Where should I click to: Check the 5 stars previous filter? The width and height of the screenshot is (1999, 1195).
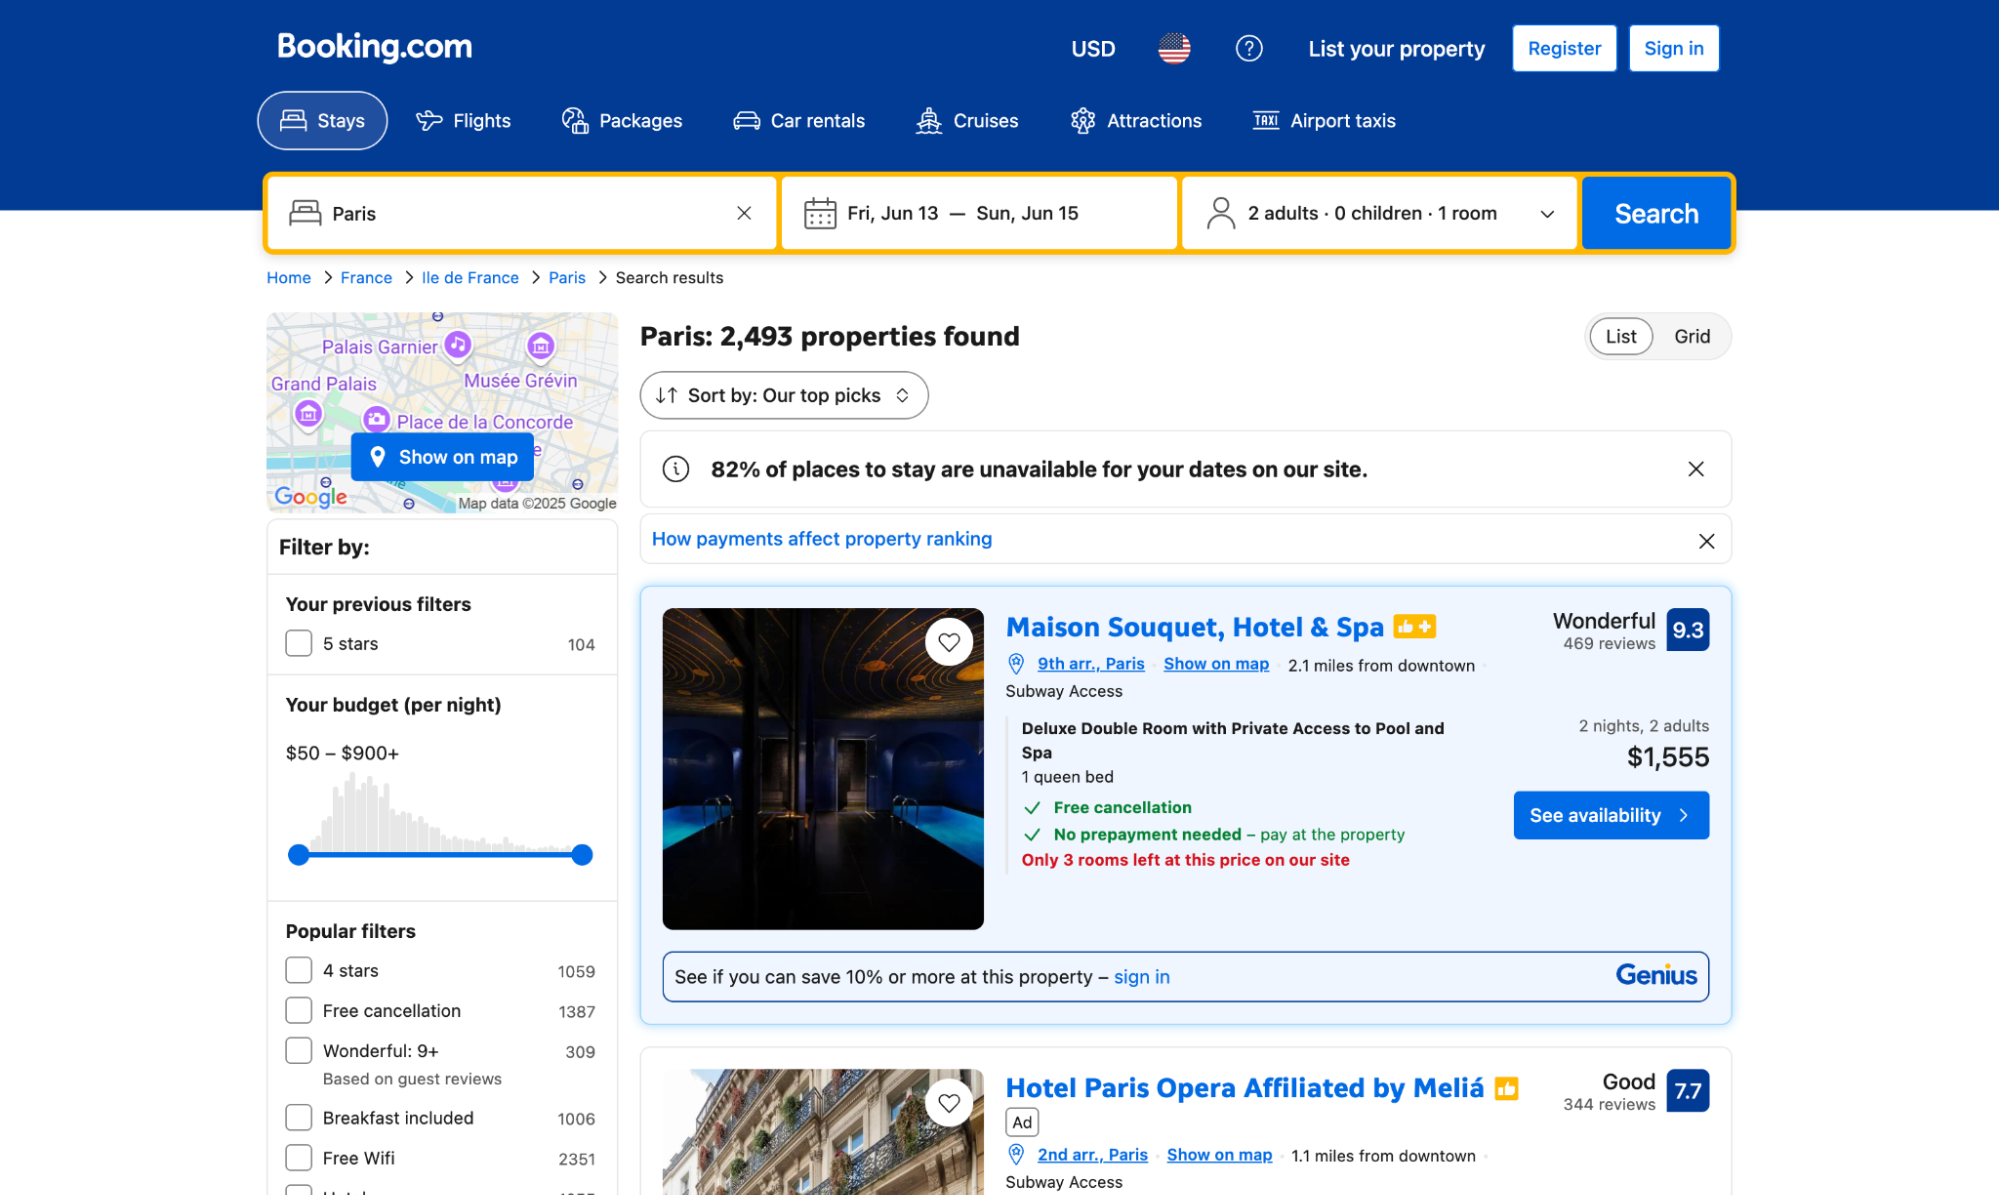[299, 643]
